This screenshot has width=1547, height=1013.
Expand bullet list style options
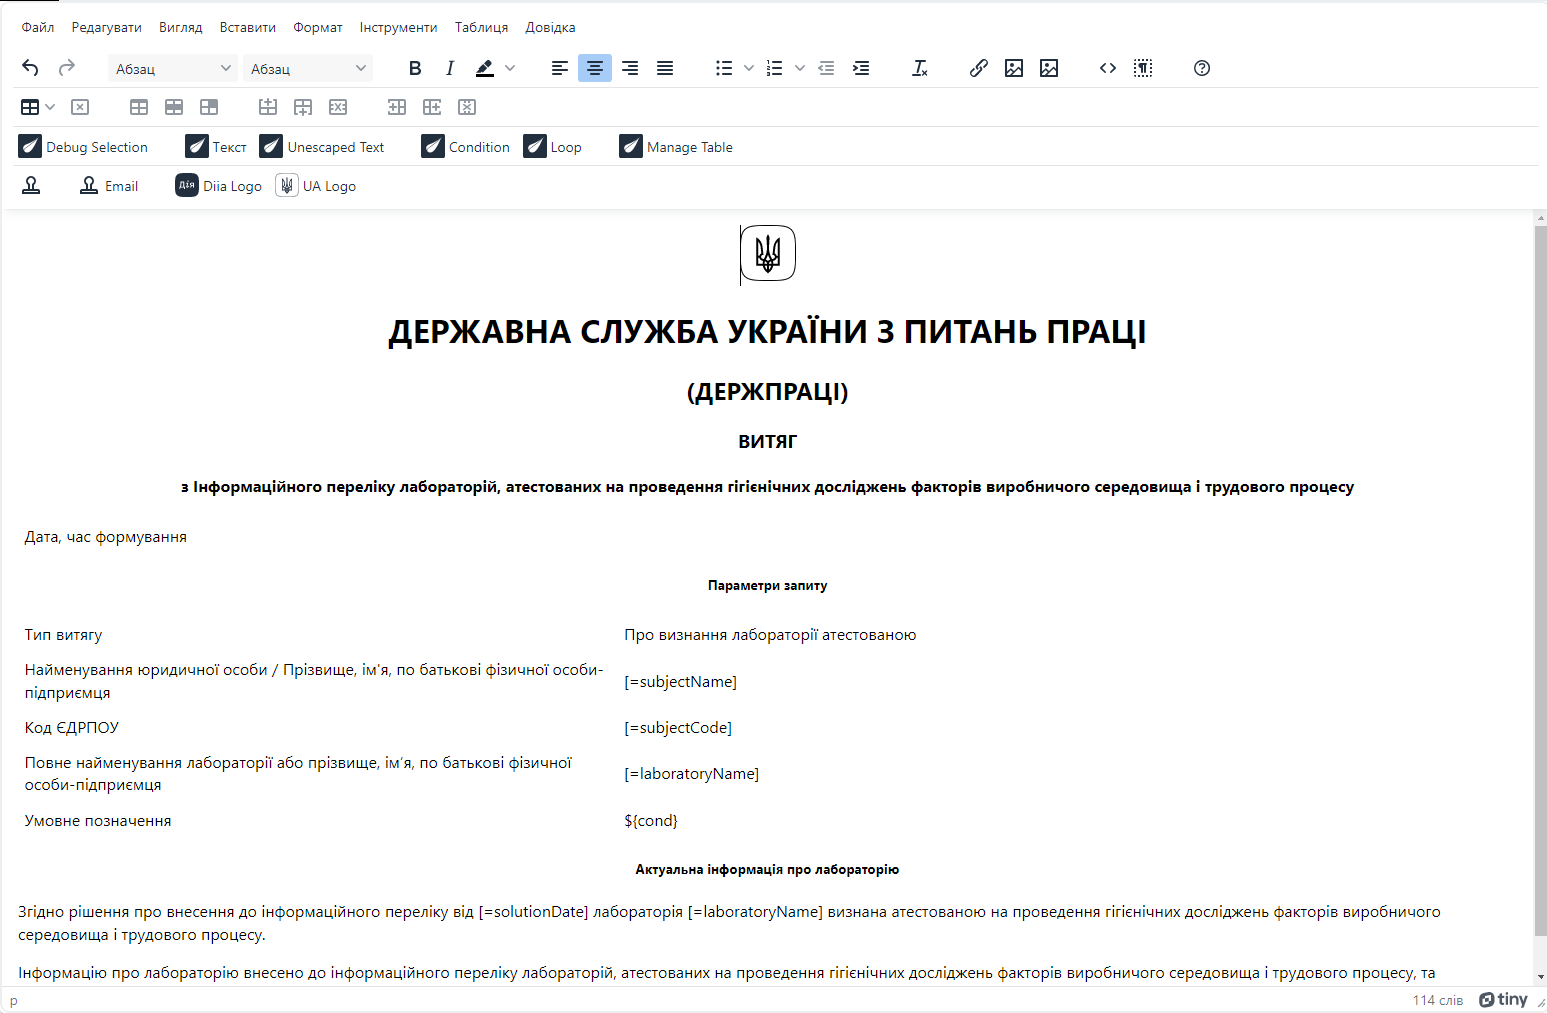pos(749,68)
